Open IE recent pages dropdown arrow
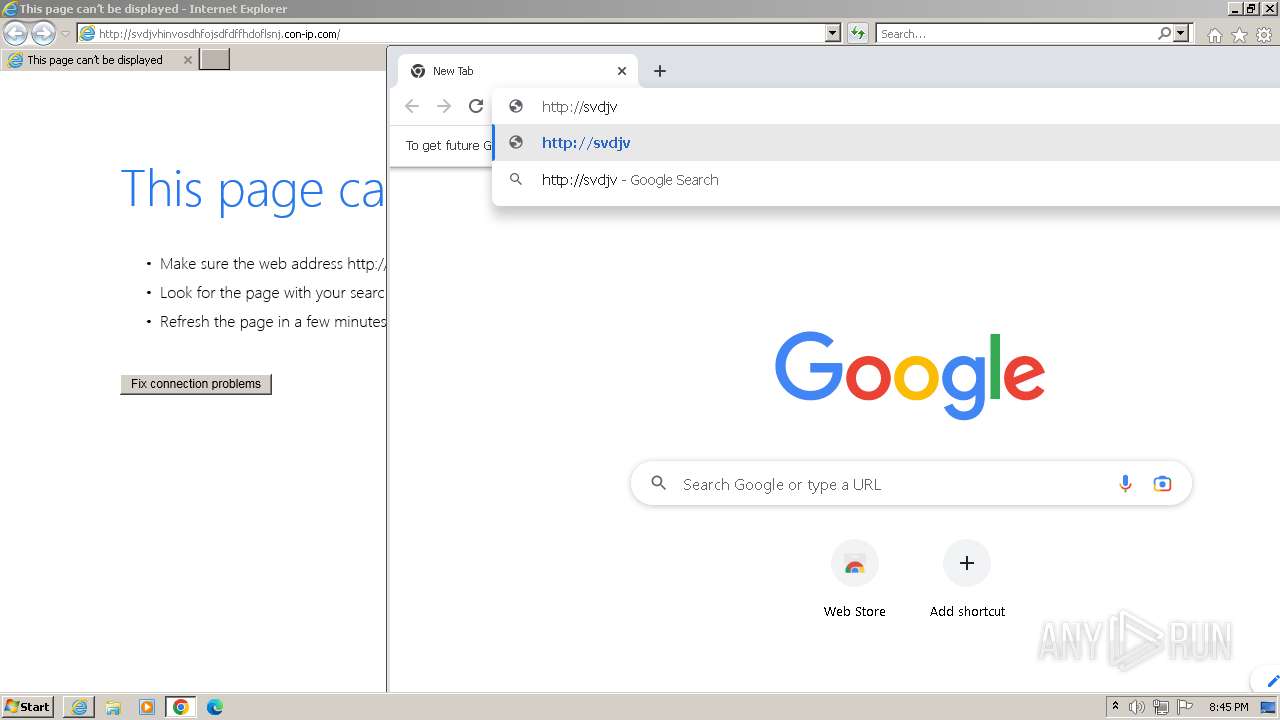Image resolution: width=1280 pixels, height=720 pixels. 65,34
